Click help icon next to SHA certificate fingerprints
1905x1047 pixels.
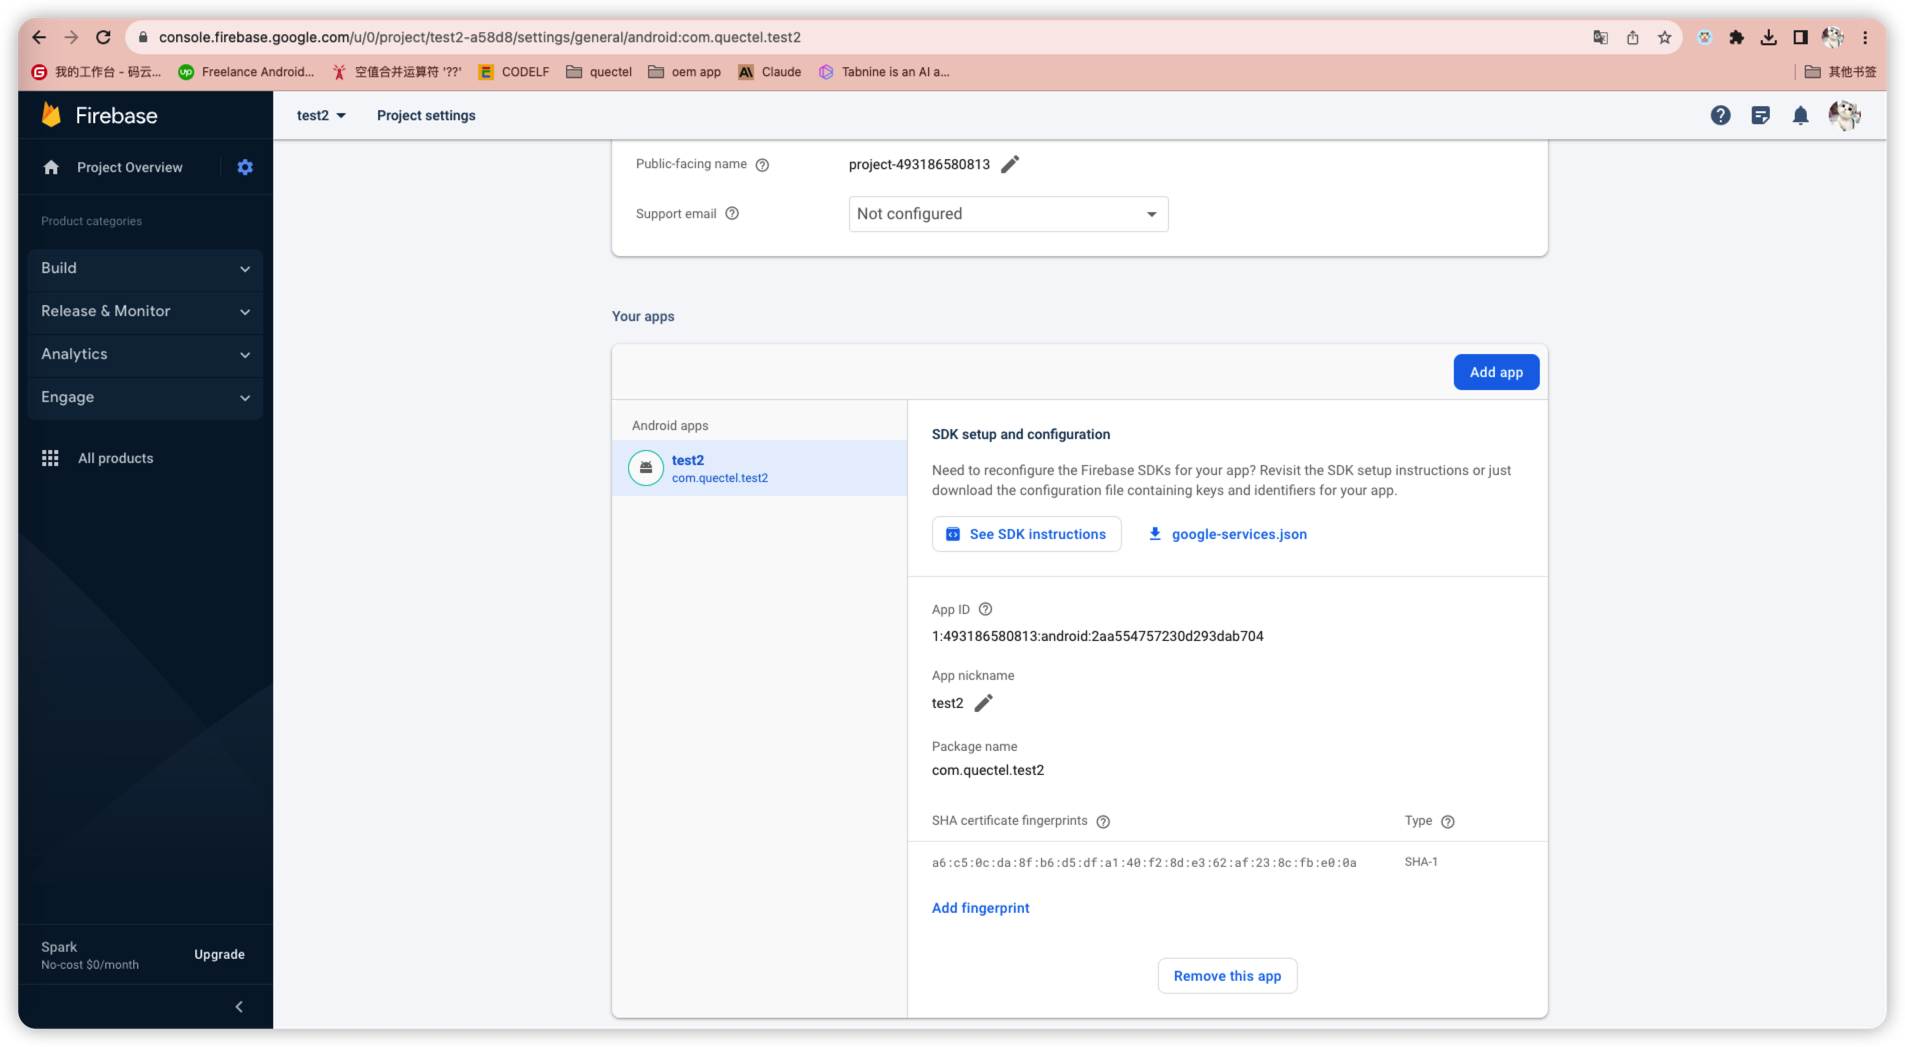[x=1103, y=821]
